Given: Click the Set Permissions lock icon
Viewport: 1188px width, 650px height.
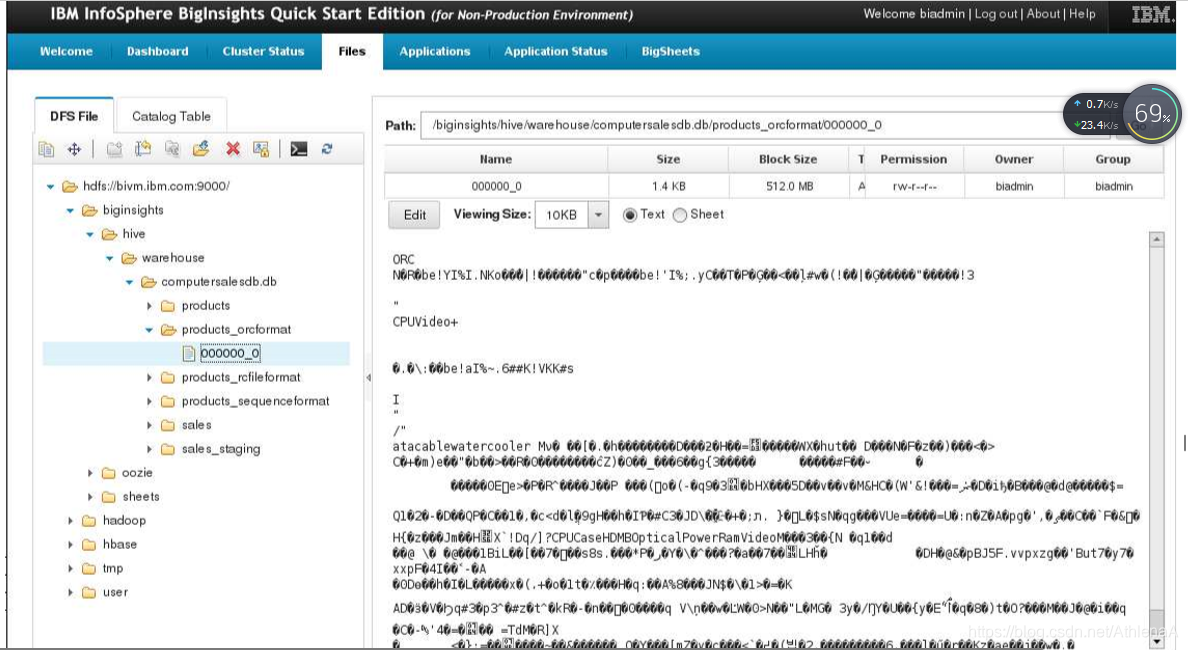Looking at the screenshot, I should [261, 149].
